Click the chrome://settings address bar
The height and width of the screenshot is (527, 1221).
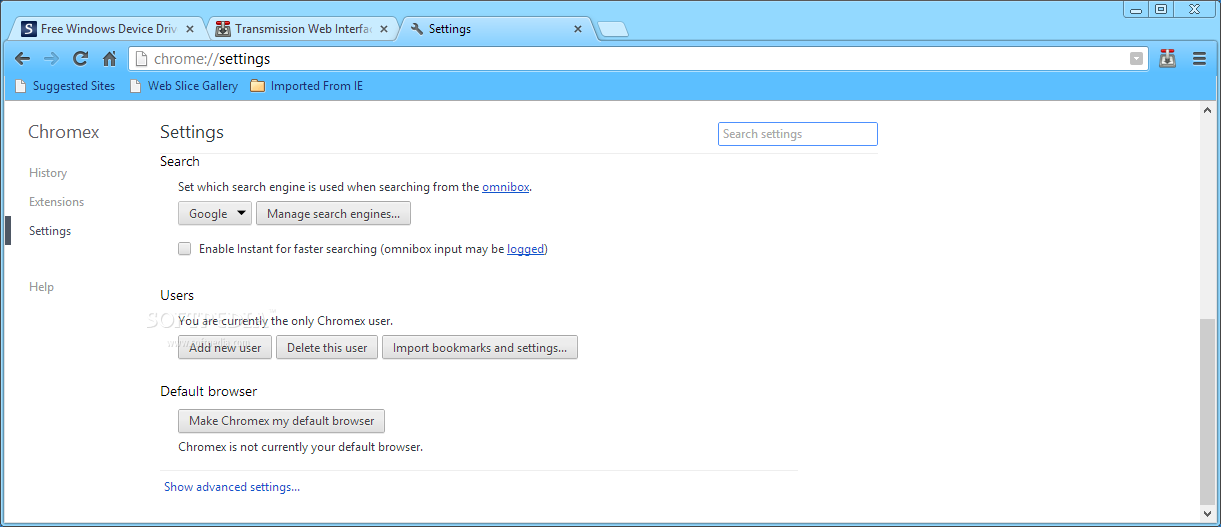[639, 59]
